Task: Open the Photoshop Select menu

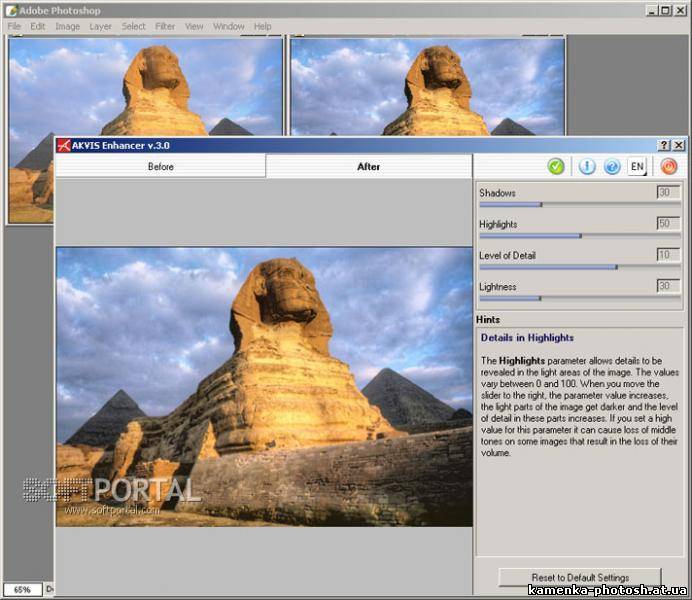Action: [133, 26]
